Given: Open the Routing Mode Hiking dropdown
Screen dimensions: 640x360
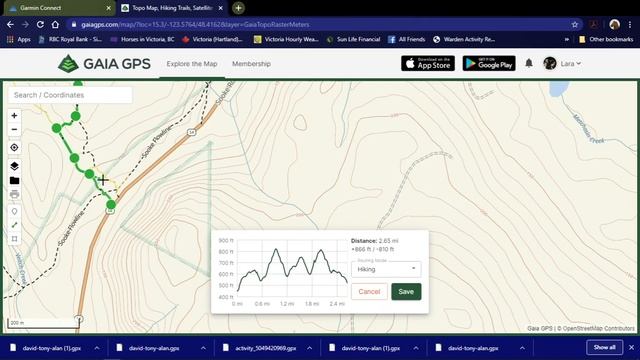Looking at the screenshot, I should click(x=386, y=269).
